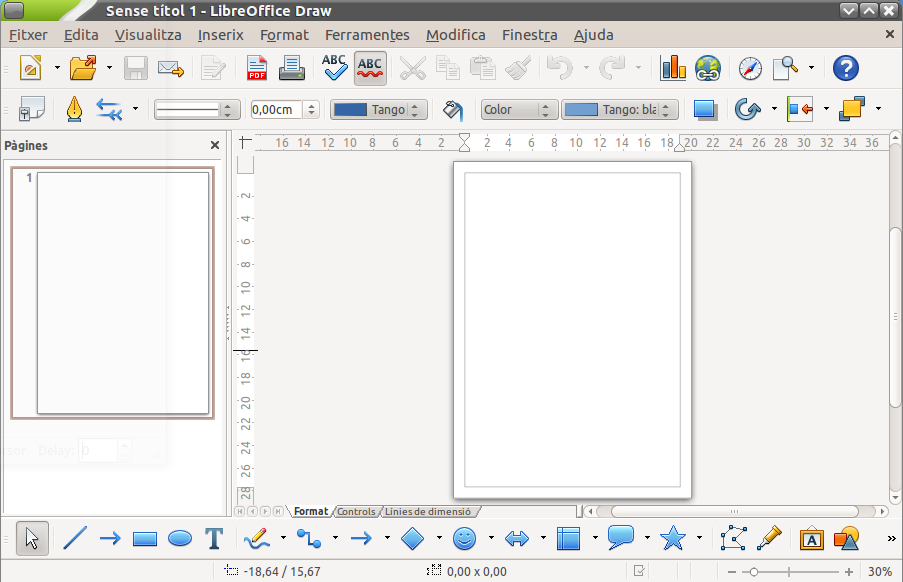
Task: Click the zoom out minus button
Action: pos(732,572)
